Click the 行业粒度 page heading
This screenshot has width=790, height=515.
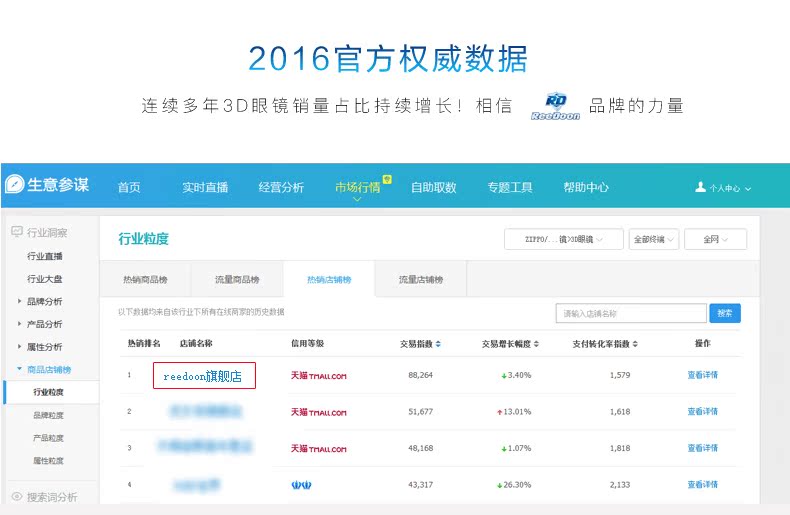pyautogui.click(x=144, y=239)
